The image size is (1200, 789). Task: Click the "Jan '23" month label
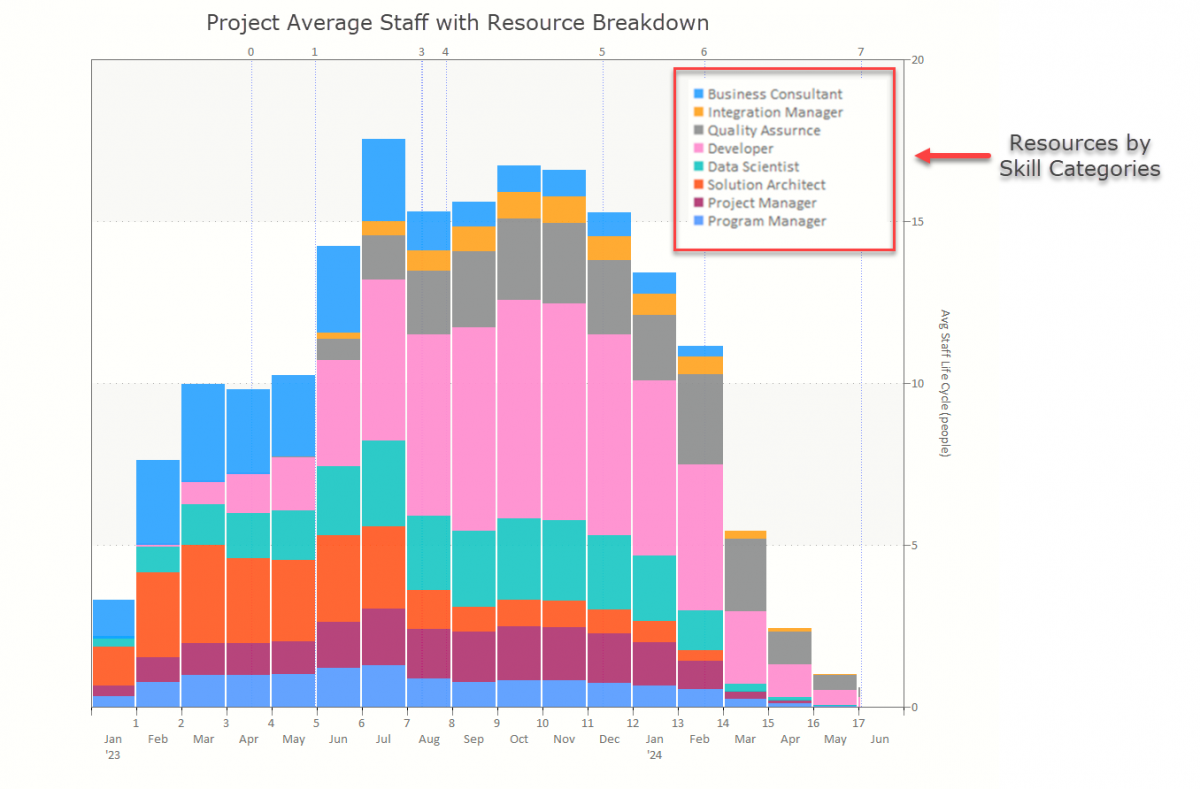[x=113, y=747]
